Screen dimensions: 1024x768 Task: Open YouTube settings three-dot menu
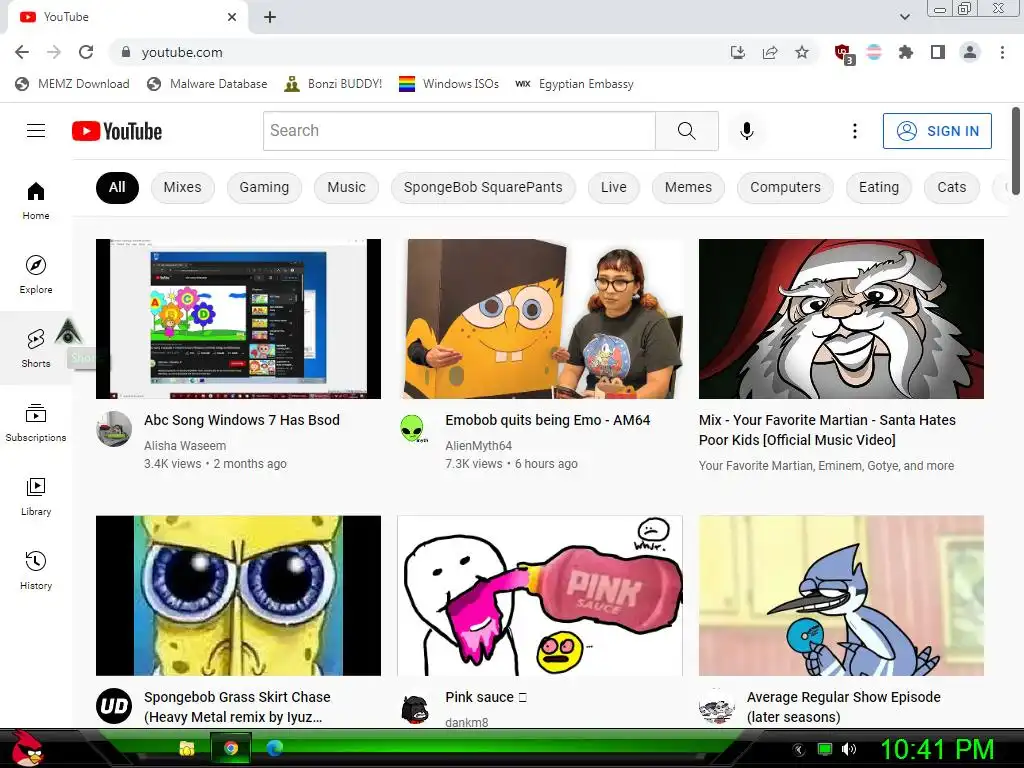coord(854,131)
